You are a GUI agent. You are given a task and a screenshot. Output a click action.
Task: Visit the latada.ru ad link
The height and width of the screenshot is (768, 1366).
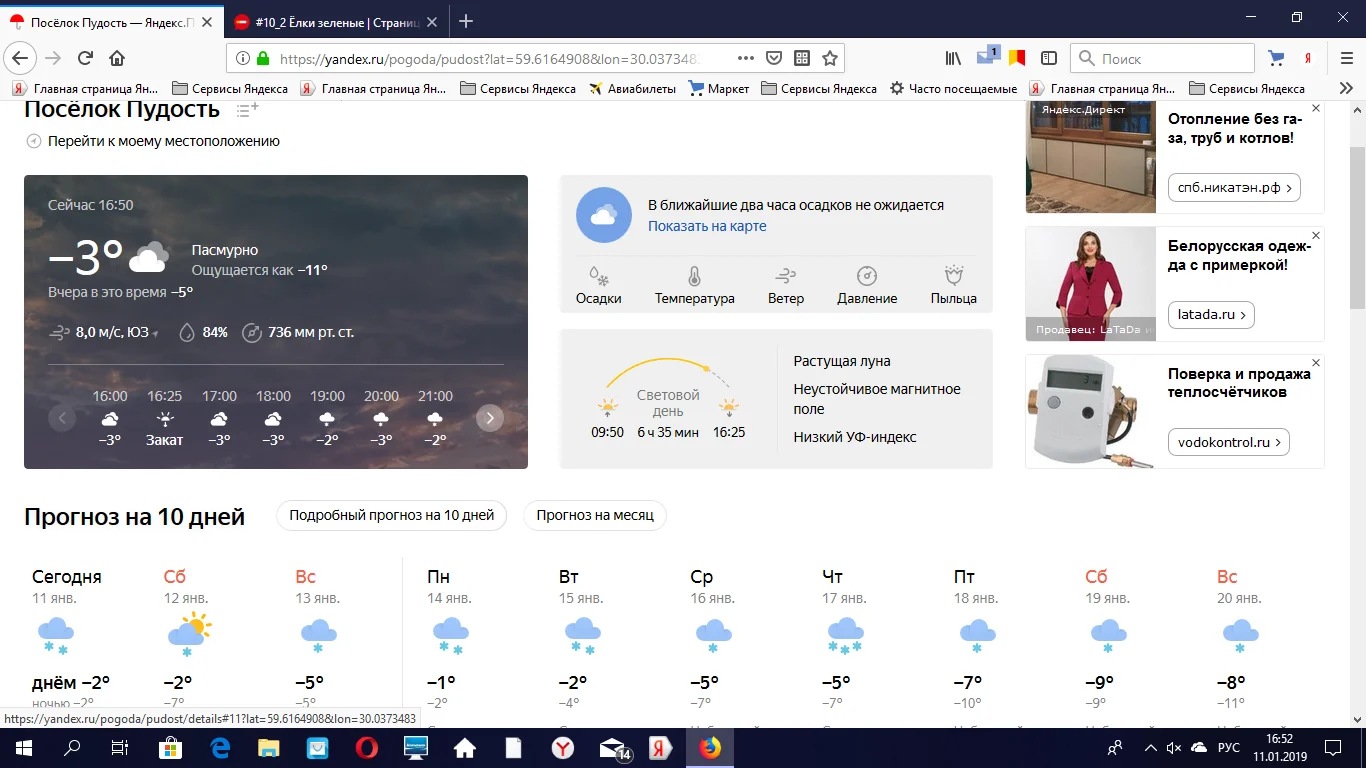1211,315
